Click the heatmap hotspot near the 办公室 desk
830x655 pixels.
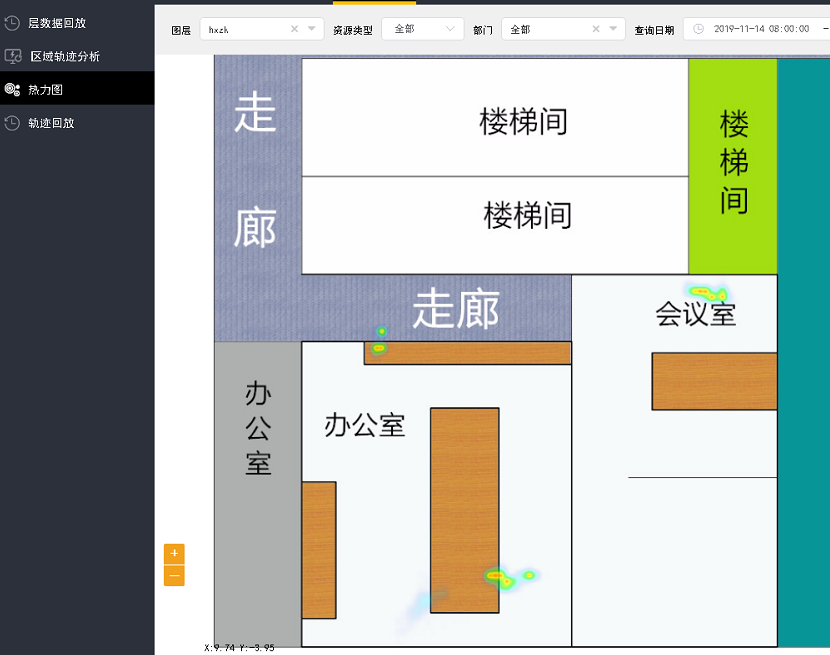[497, 574]
